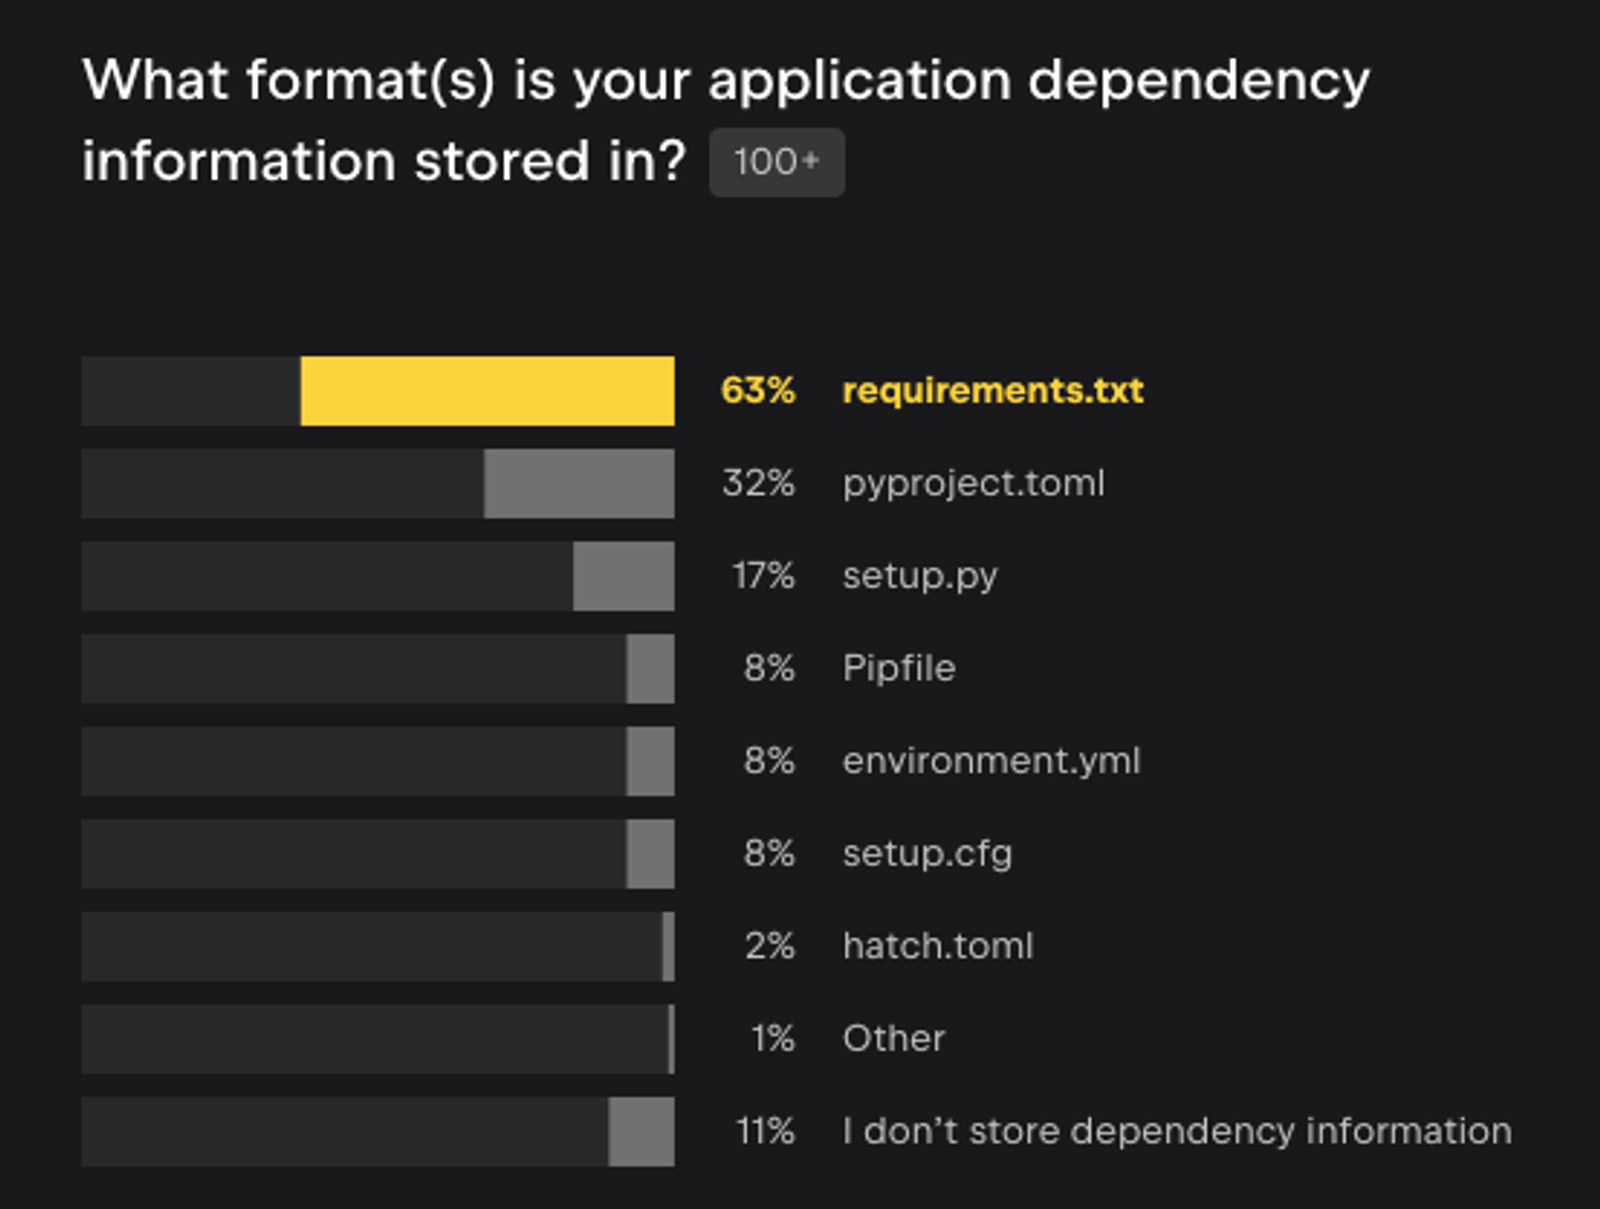Select the Pipfile bar segment
This screenshot has height=1209, width=1600.
tap(650, 669)
